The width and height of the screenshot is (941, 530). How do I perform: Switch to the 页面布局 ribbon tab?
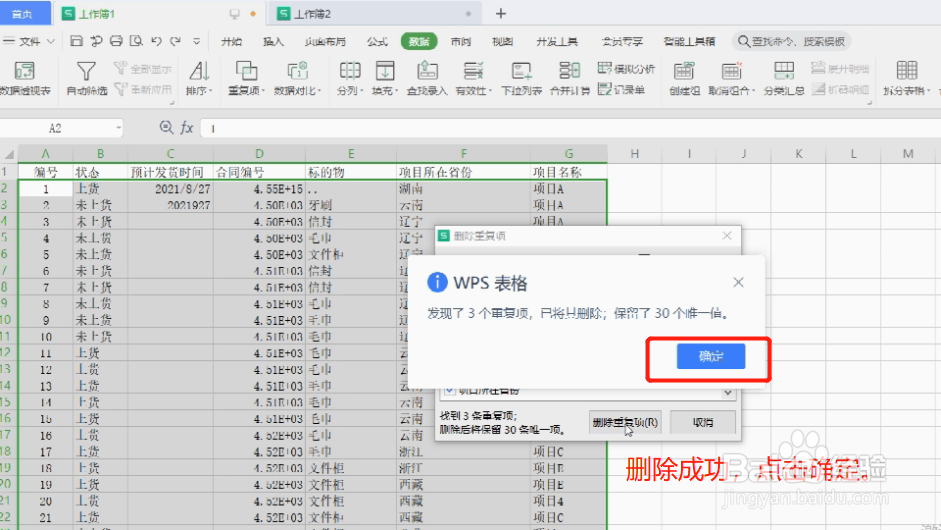click(325, 41)
